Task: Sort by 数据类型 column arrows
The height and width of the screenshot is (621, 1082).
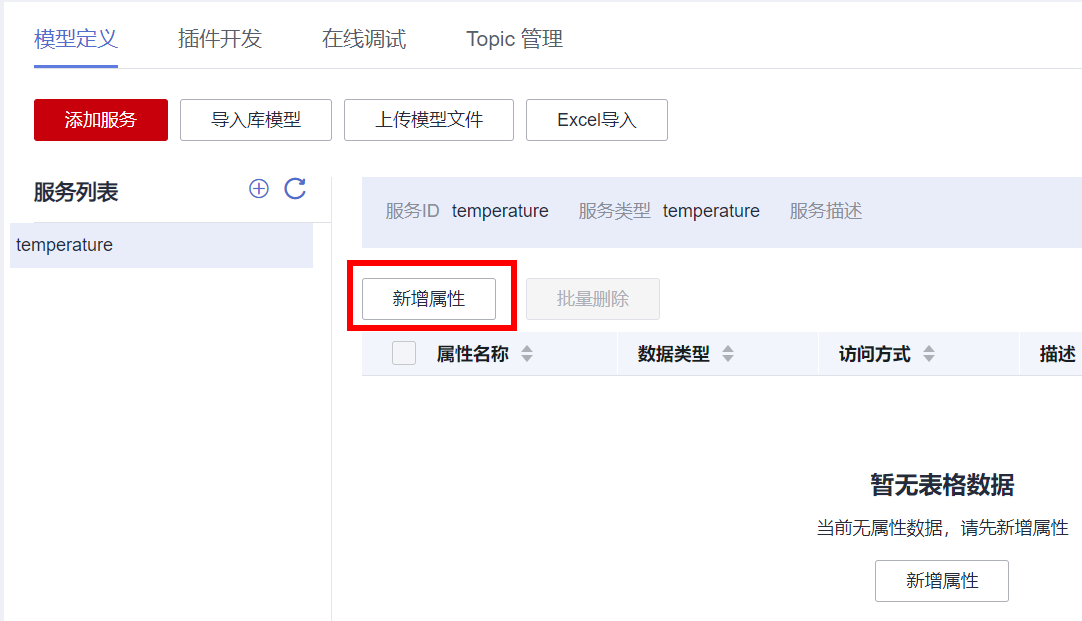Action: coord(728,354)
